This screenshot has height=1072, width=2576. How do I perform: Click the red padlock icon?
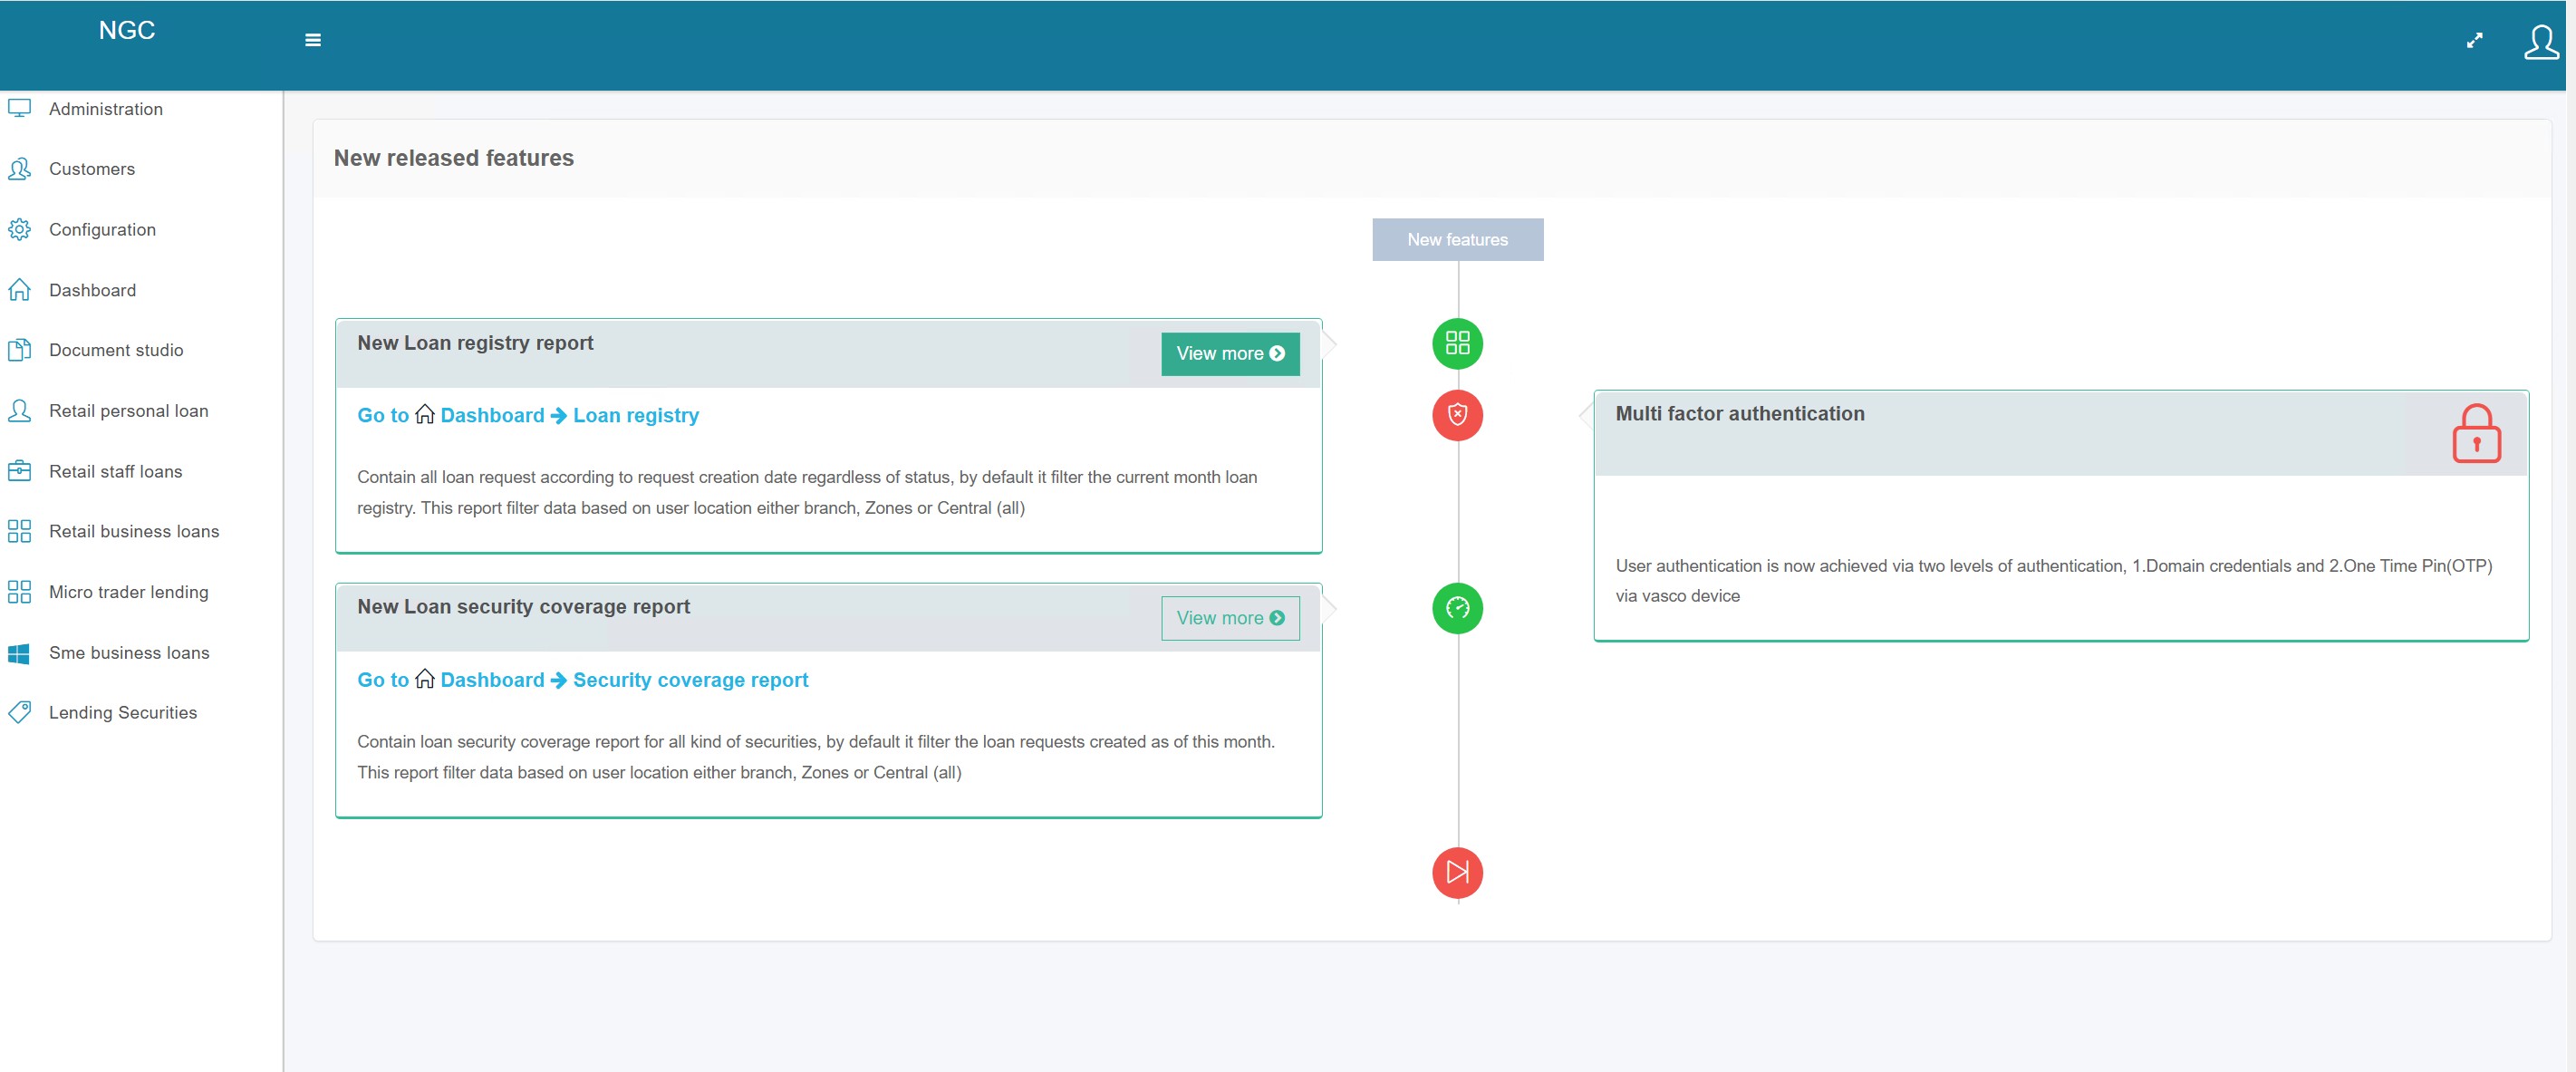point(2475,433)
